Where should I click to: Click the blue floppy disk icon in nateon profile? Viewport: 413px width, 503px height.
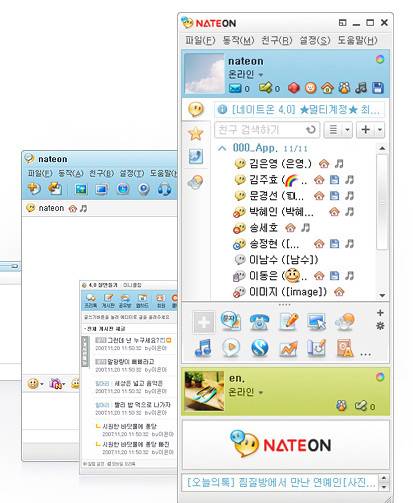[378, 88]
